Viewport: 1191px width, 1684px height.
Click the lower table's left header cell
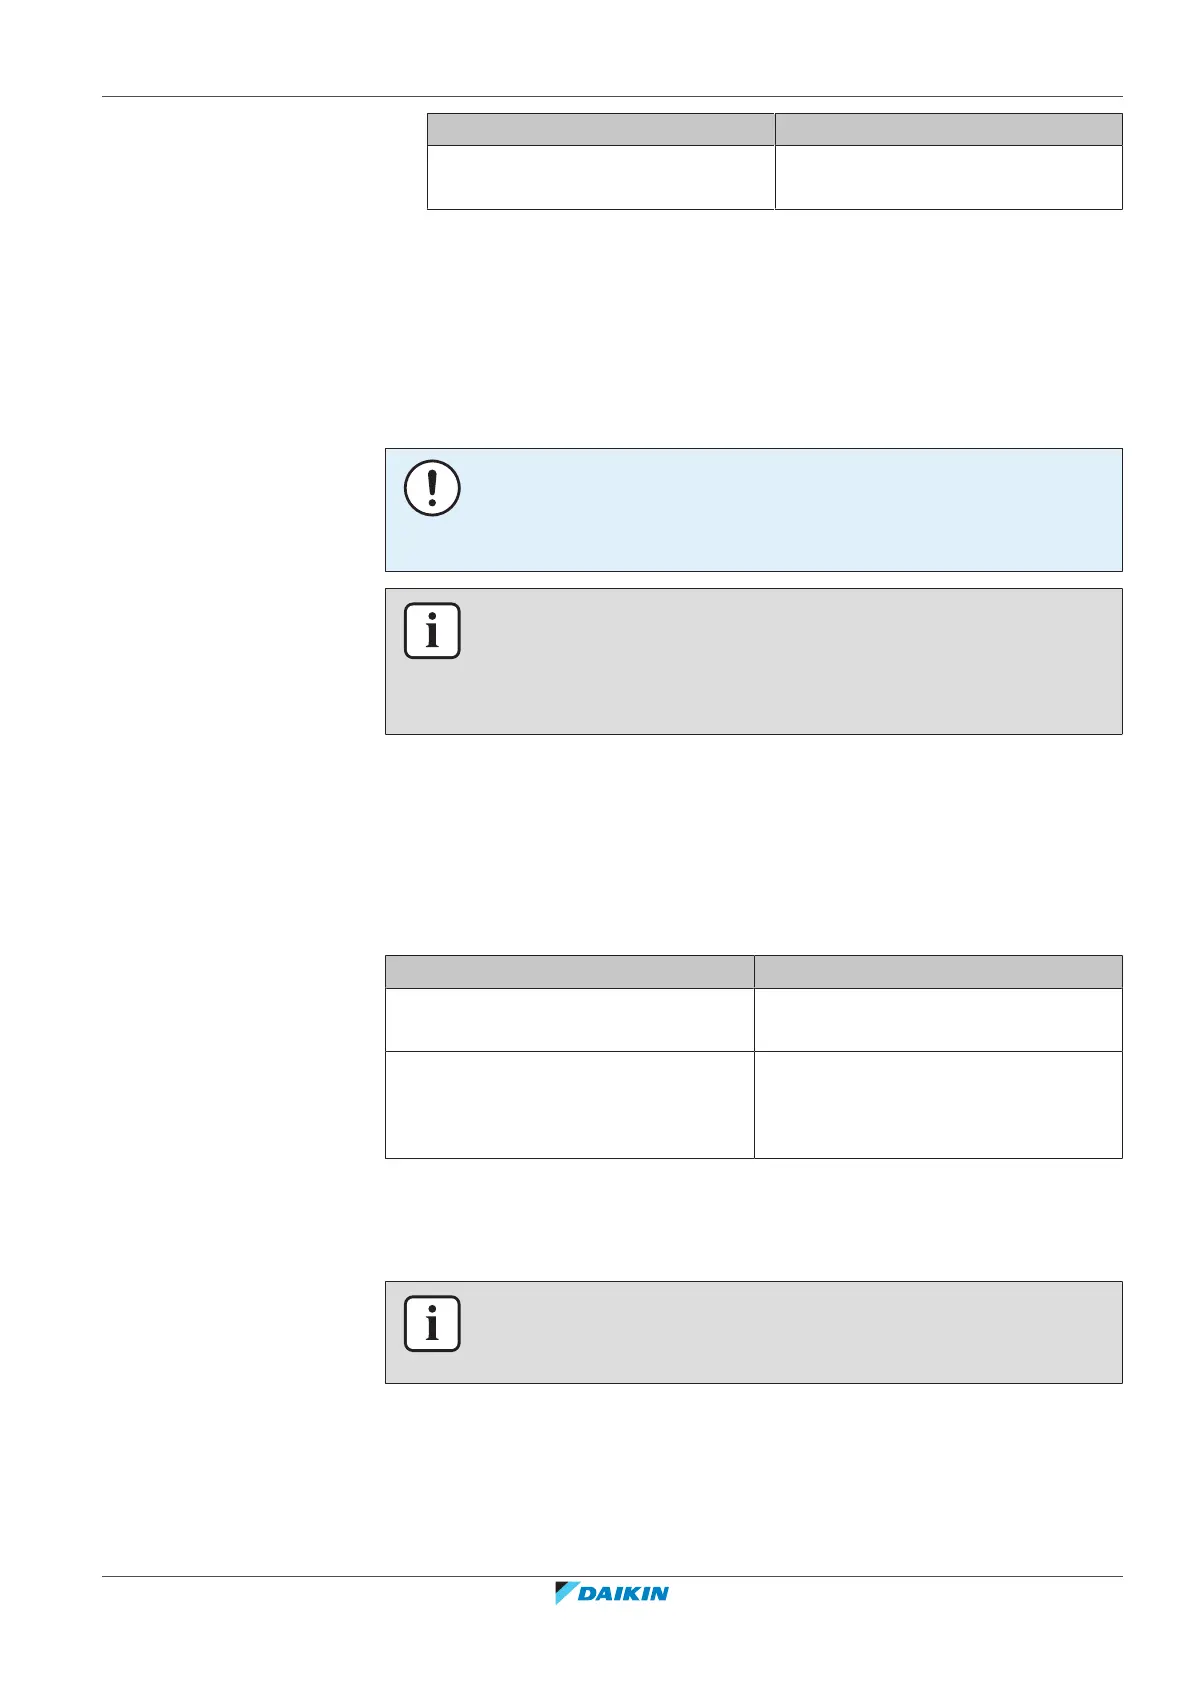point(569,971)
